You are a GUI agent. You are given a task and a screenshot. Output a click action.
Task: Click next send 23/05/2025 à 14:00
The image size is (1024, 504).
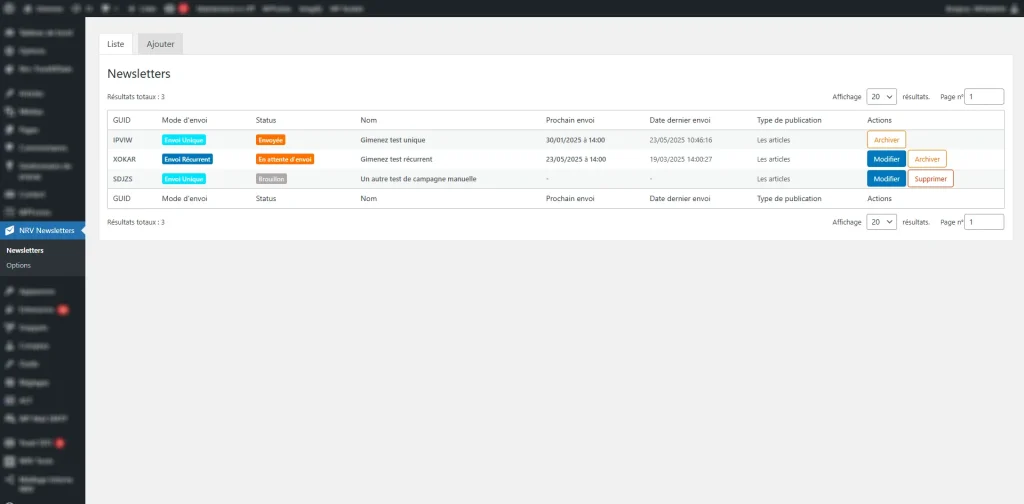click(576, 159)
